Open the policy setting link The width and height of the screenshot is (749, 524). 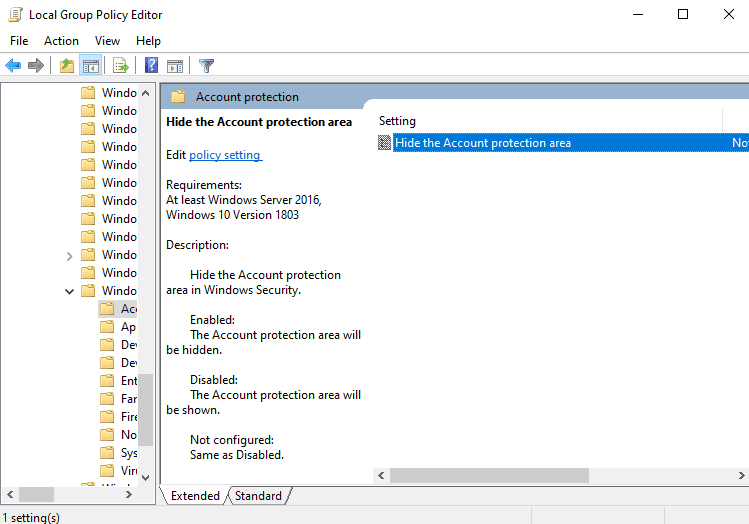pos(225,155)
